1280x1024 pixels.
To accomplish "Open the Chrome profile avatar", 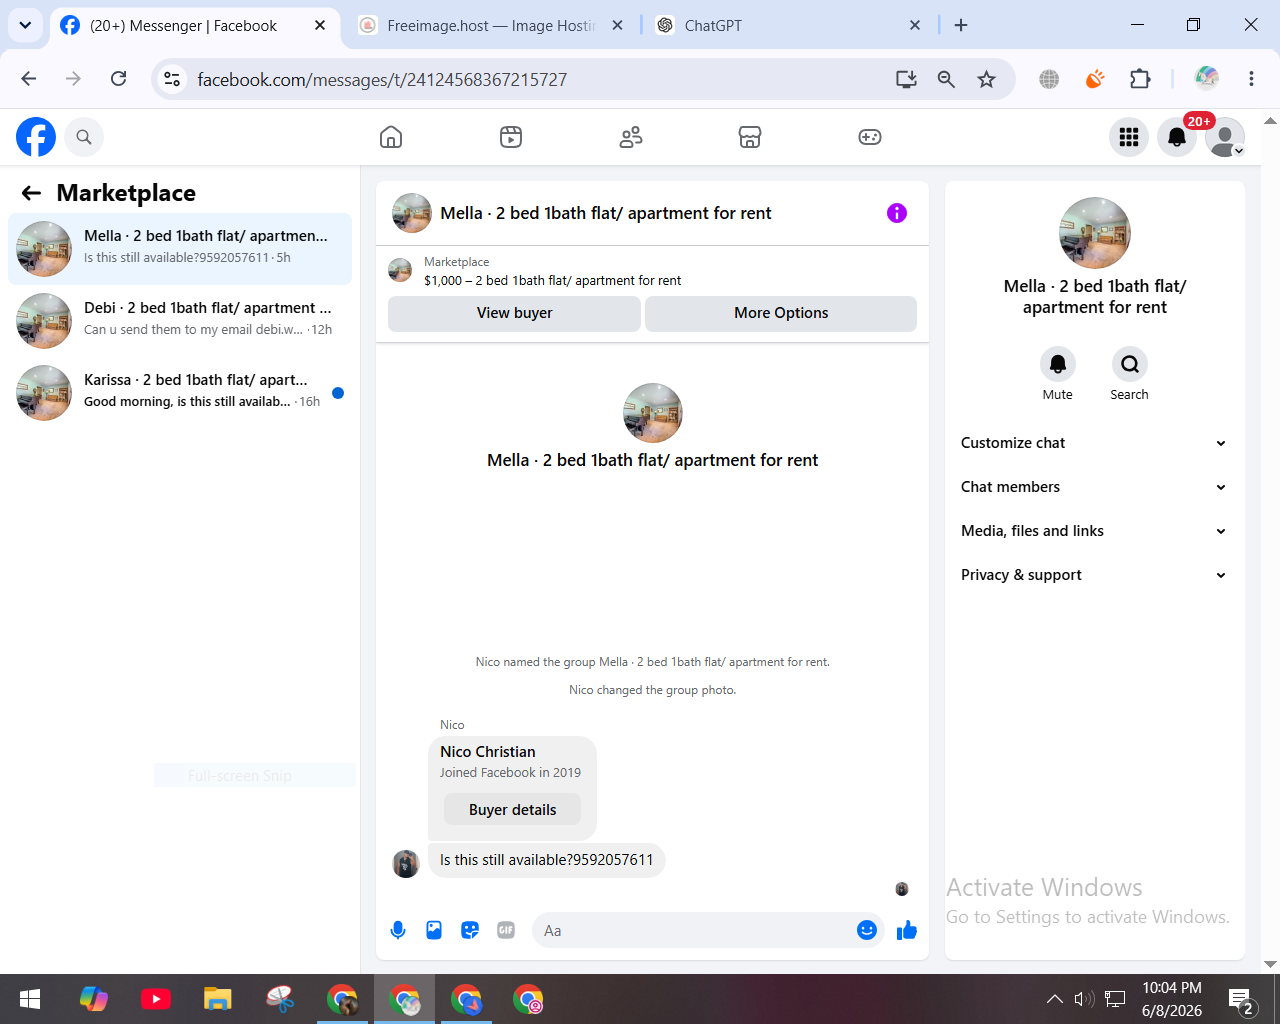I will click(x=1207, y=78).
